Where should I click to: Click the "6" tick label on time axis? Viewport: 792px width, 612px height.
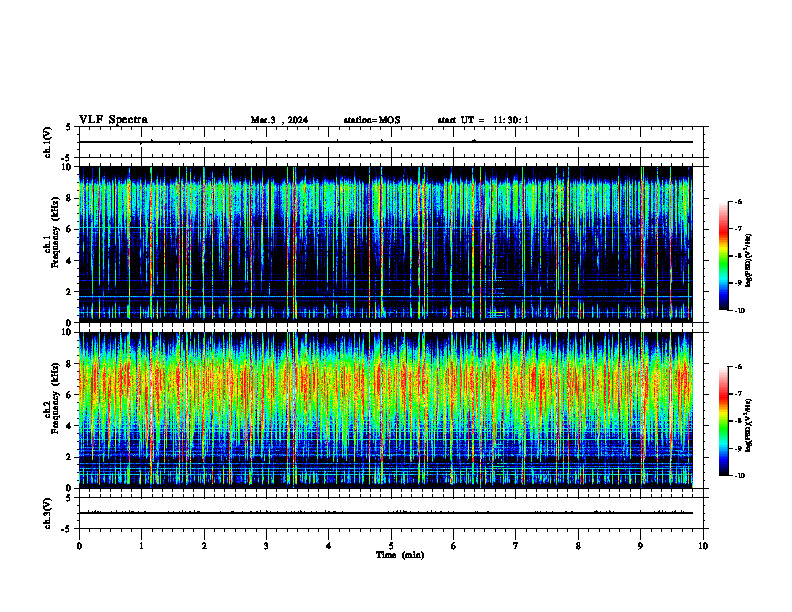pos(453,546)
